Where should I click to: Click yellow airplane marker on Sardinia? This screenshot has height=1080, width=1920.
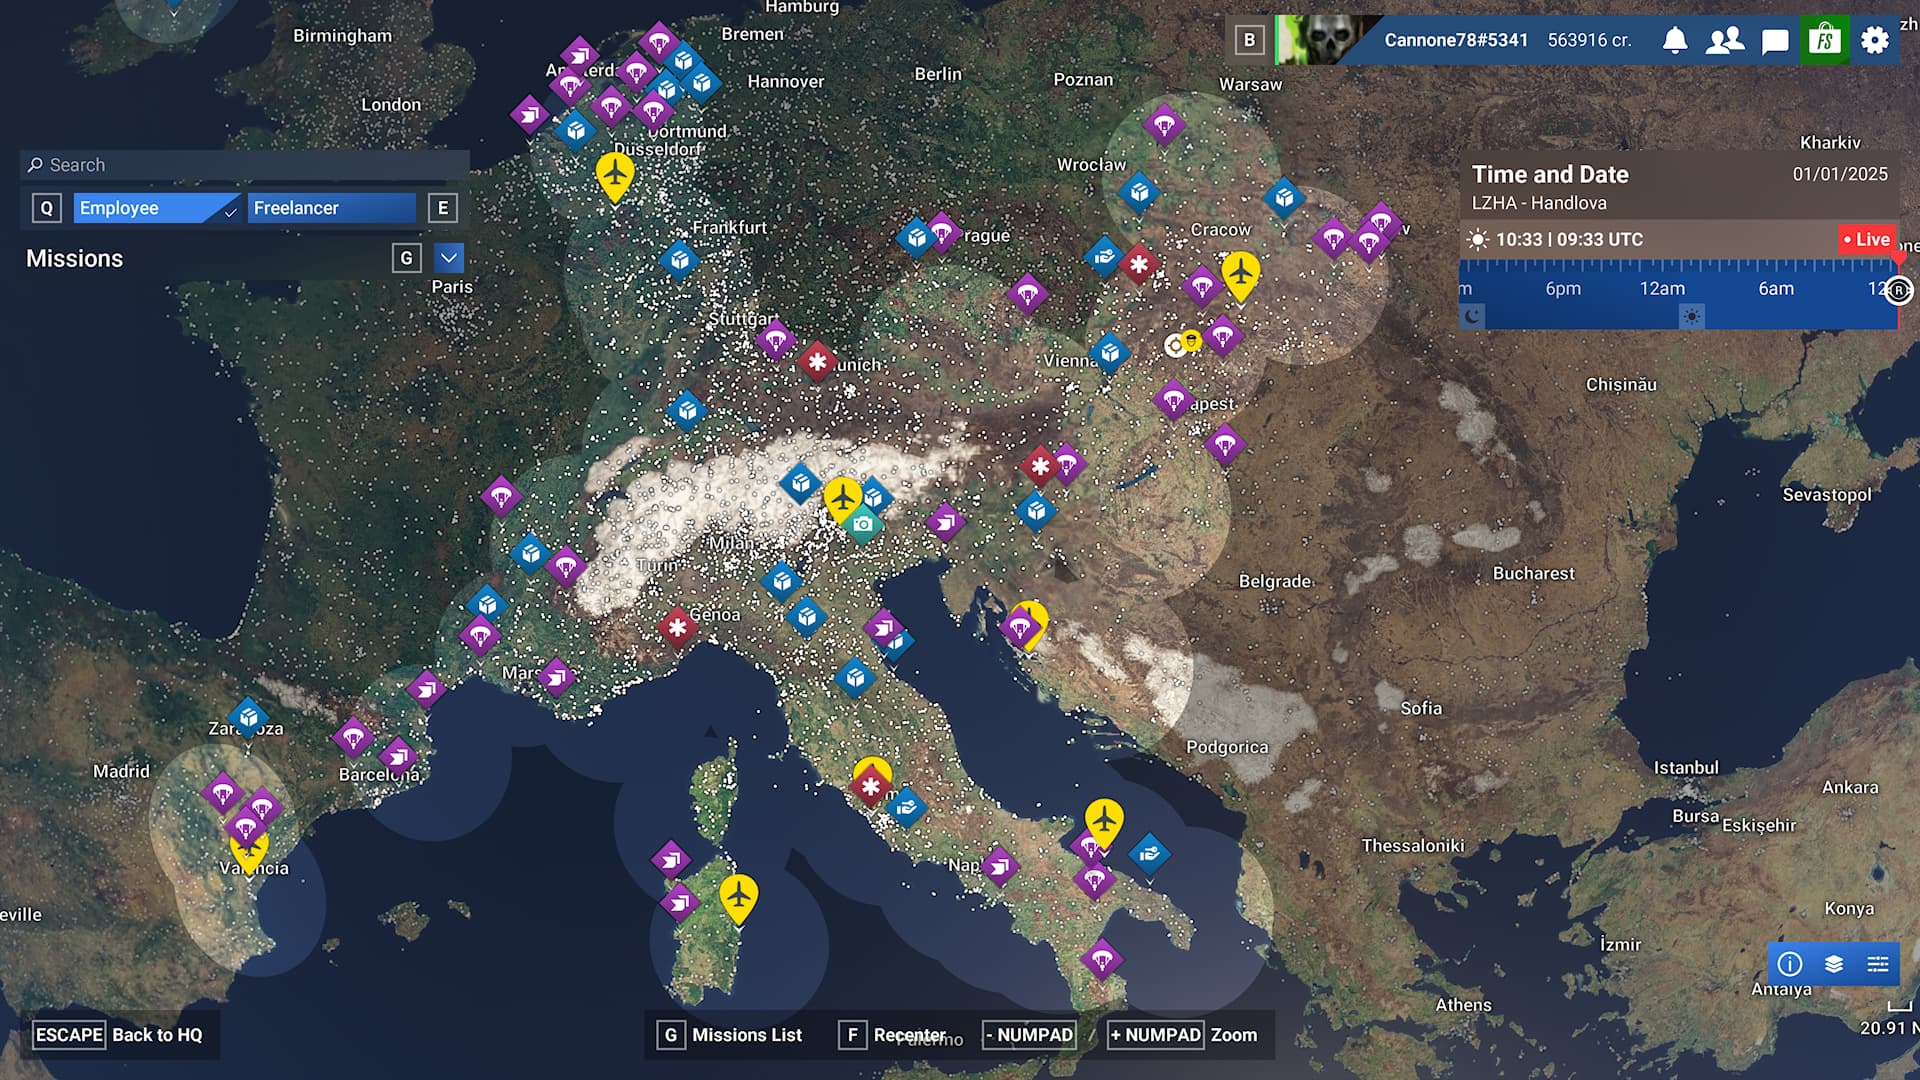(x=738, y=896)
